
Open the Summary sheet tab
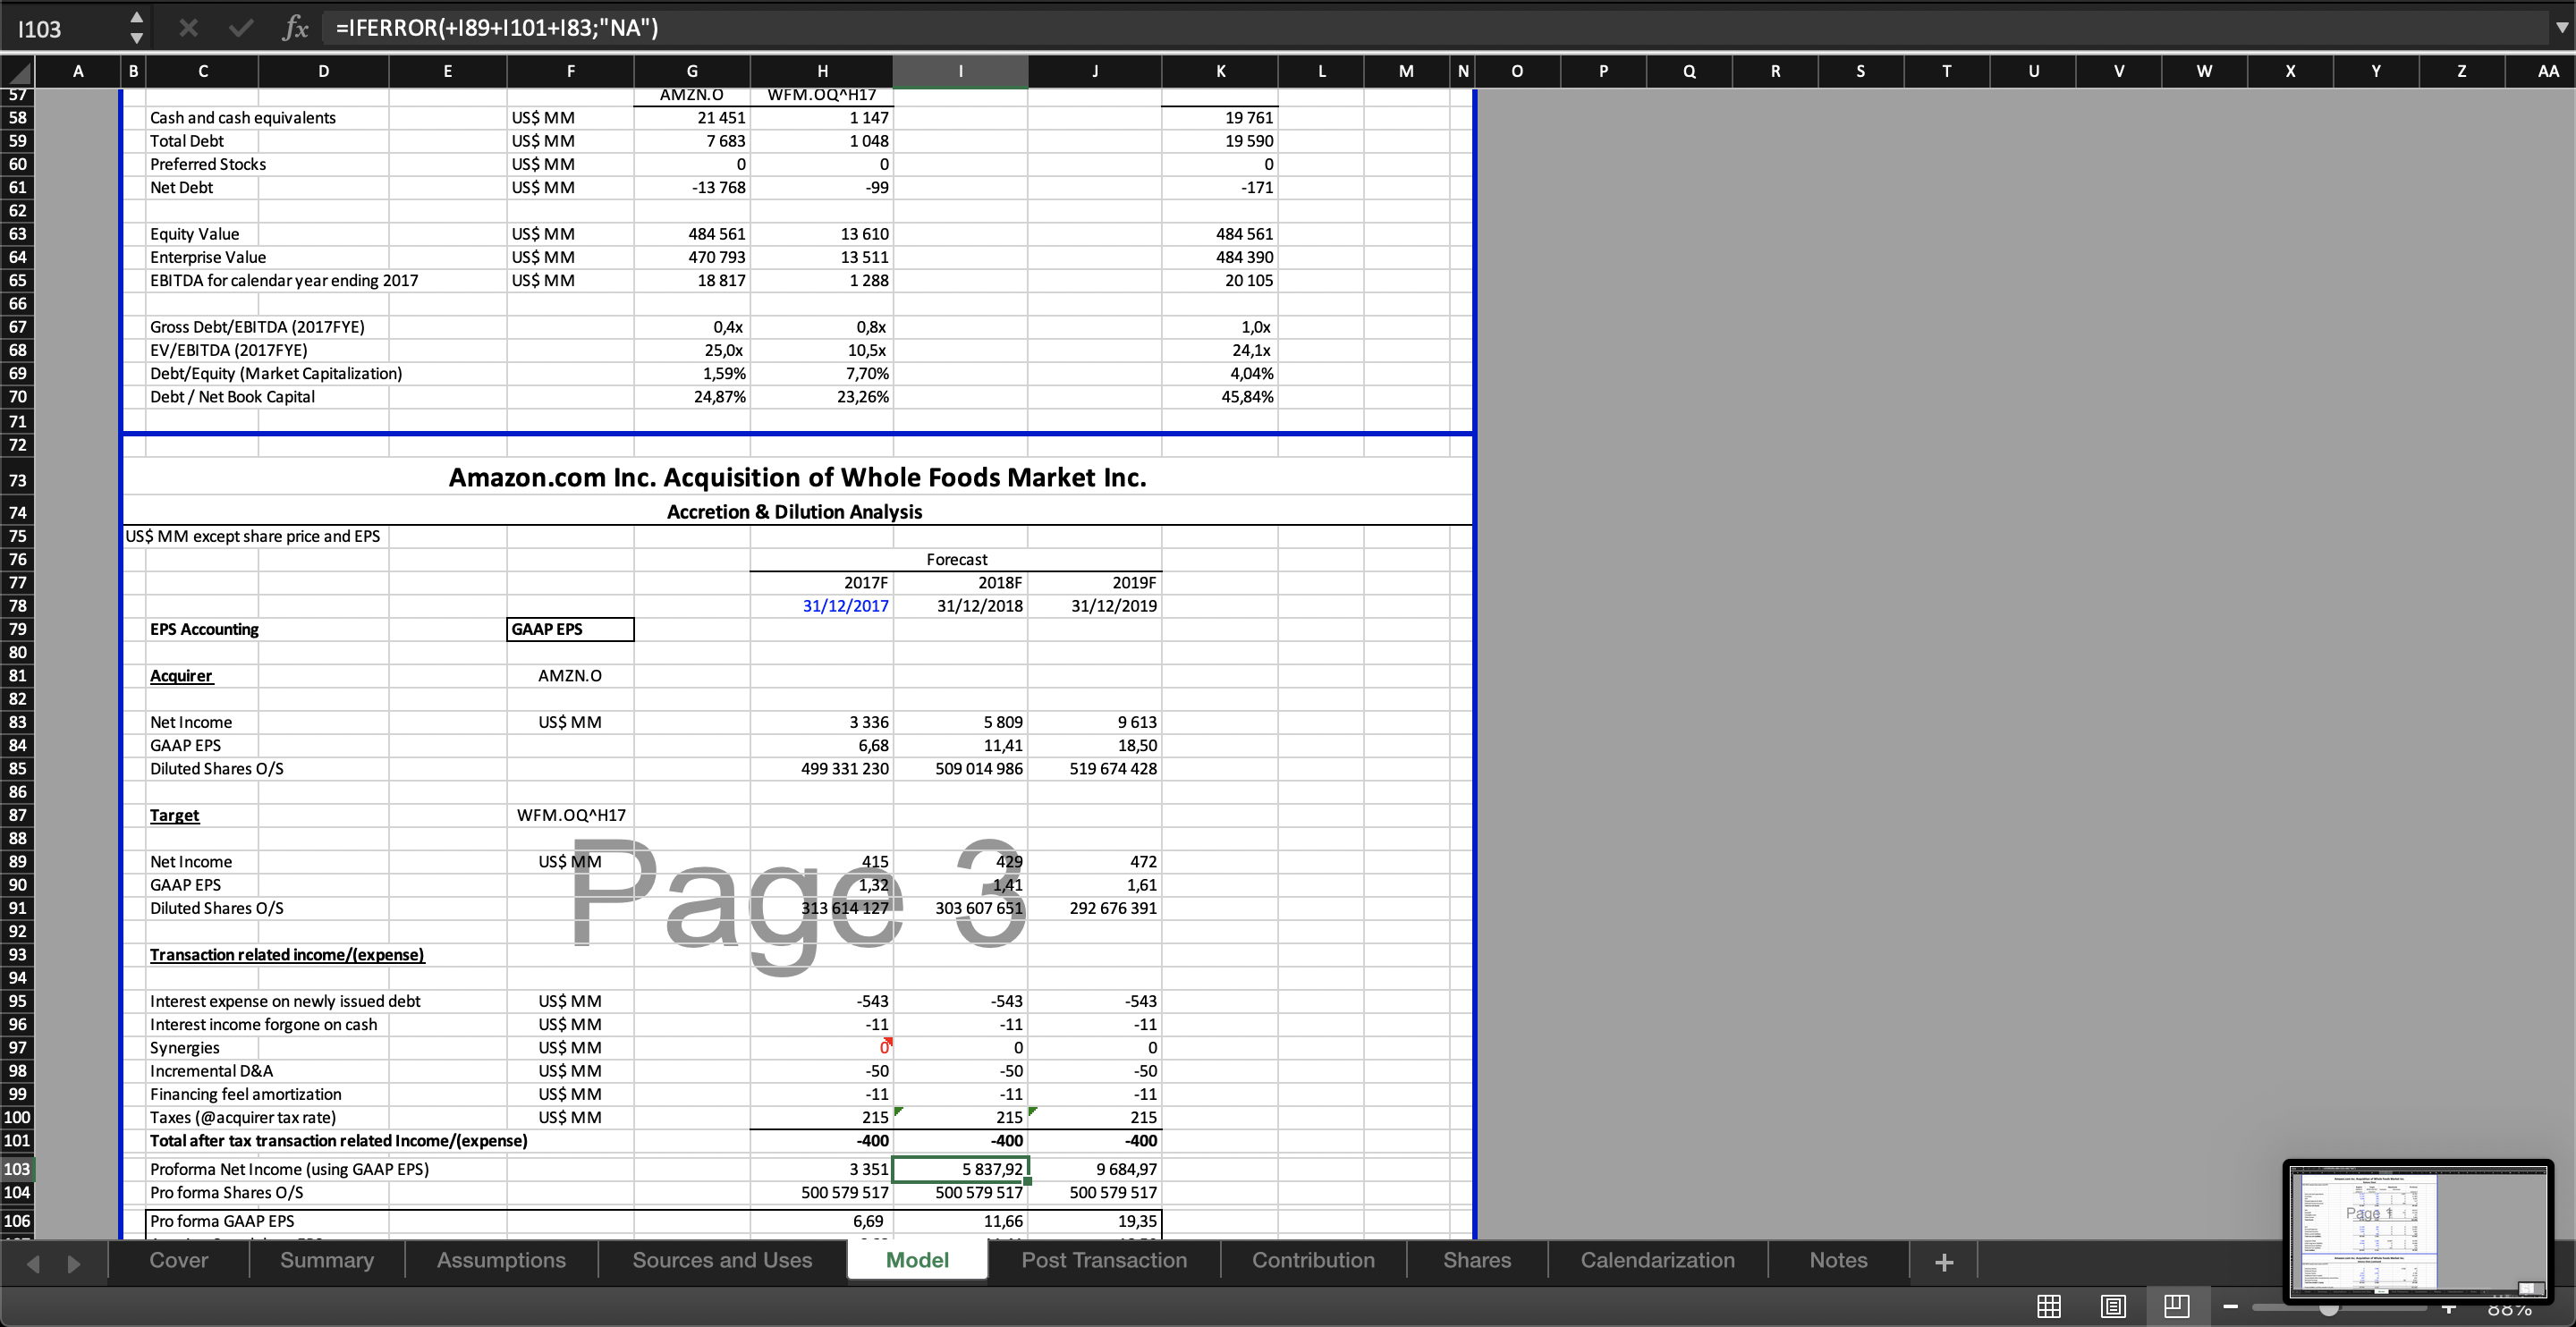pos(327,1260)
